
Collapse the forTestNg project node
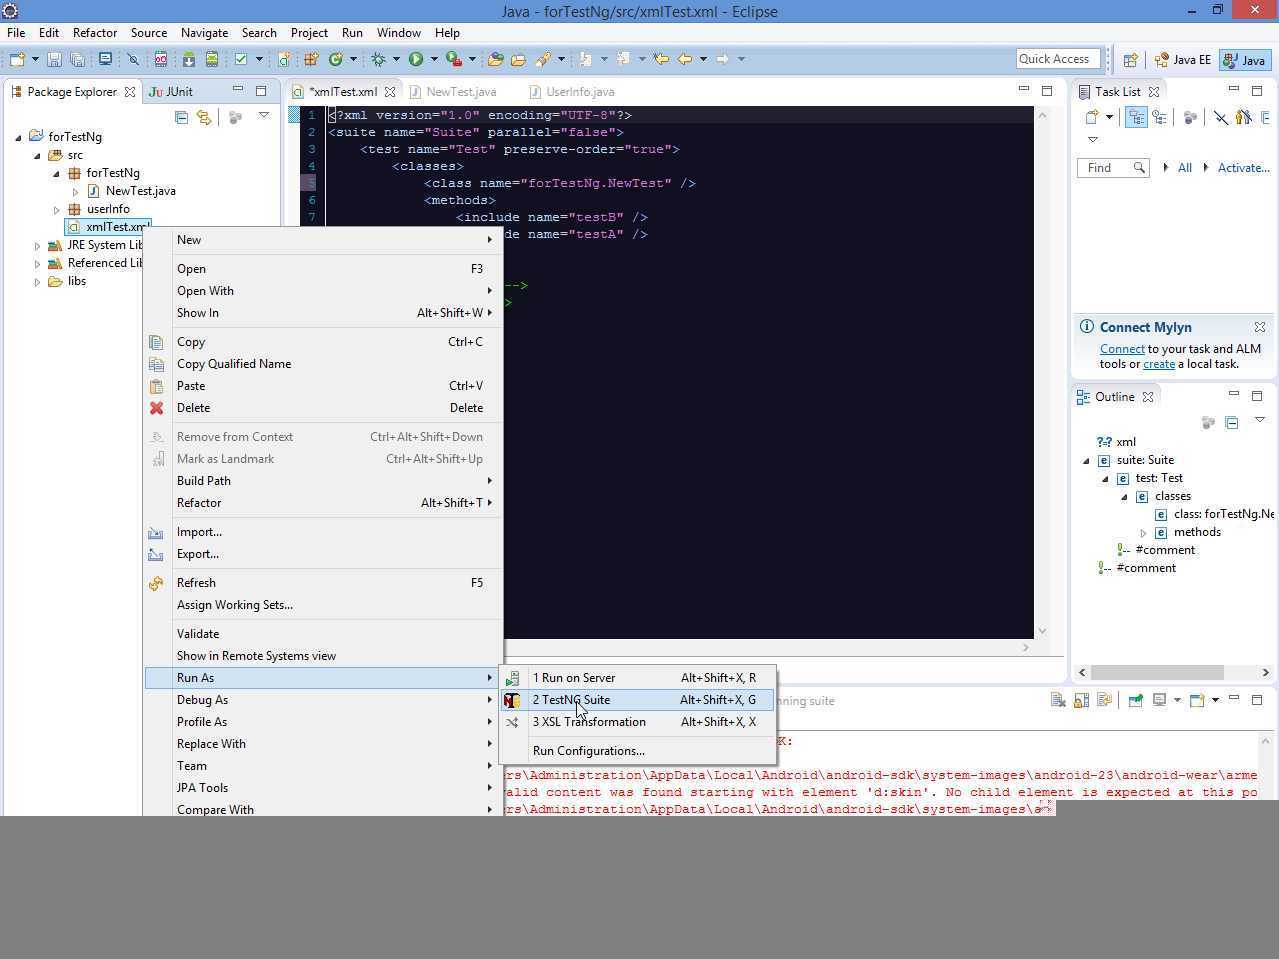coord(18,137)
